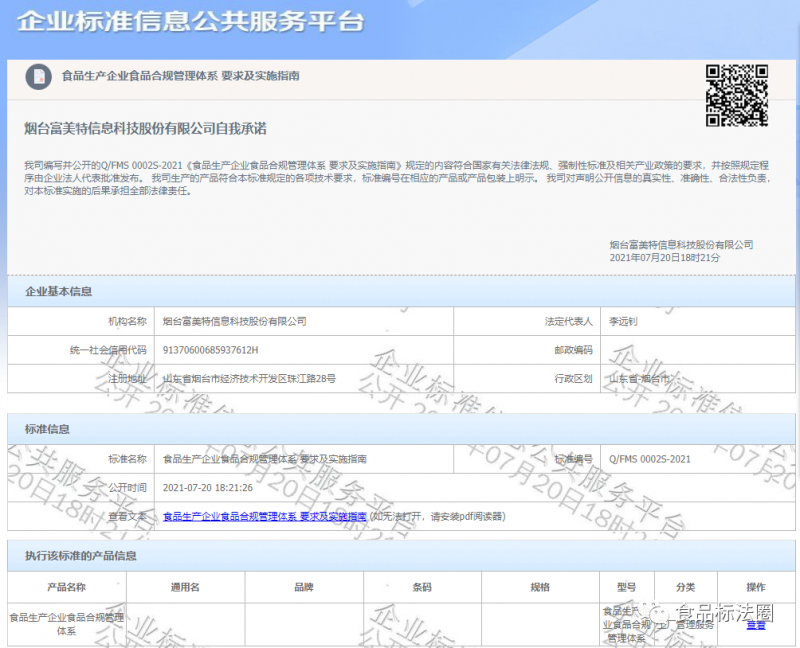The width and height of the screenshot is (800, 648).
Task: Click the 烟台富美特信息科技股份有限公司自我承诺 heading
Action: 145,129
